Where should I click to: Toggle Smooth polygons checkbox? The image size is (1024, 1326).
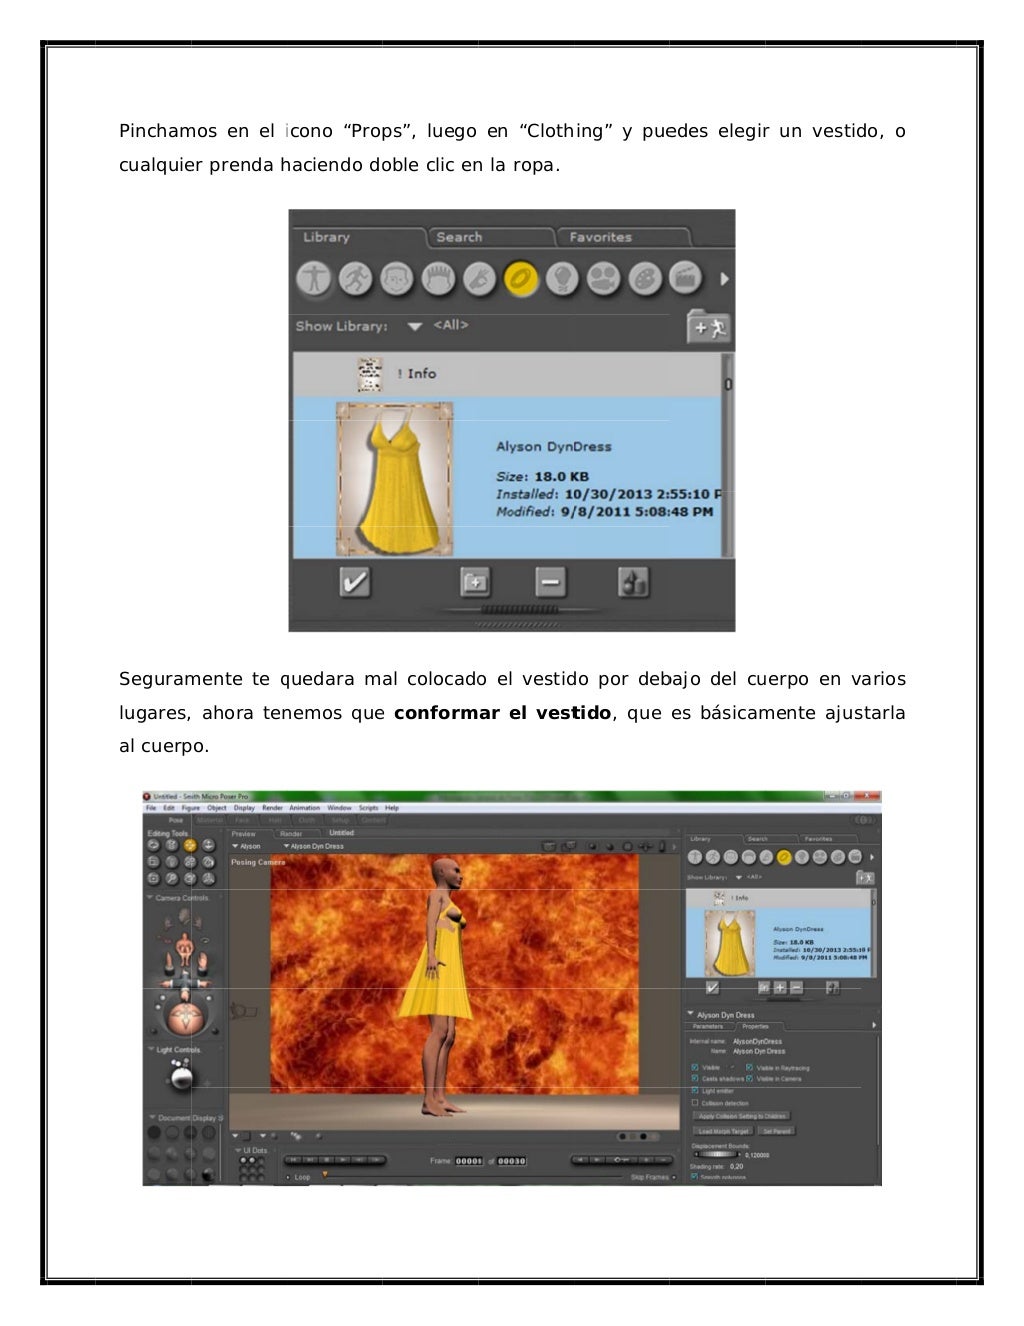pyautogui.click(x=695, y=1177)
